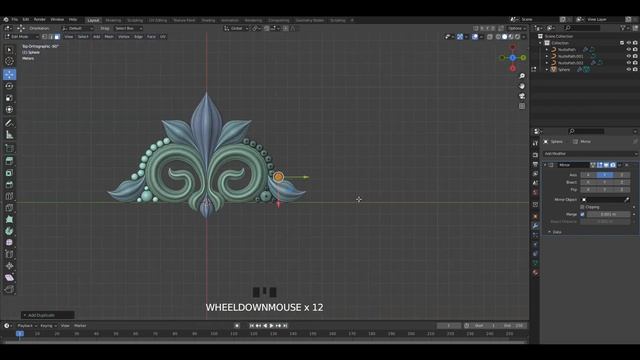
Task: Hide Collection with its eye icon
Action: coord(629,43)
